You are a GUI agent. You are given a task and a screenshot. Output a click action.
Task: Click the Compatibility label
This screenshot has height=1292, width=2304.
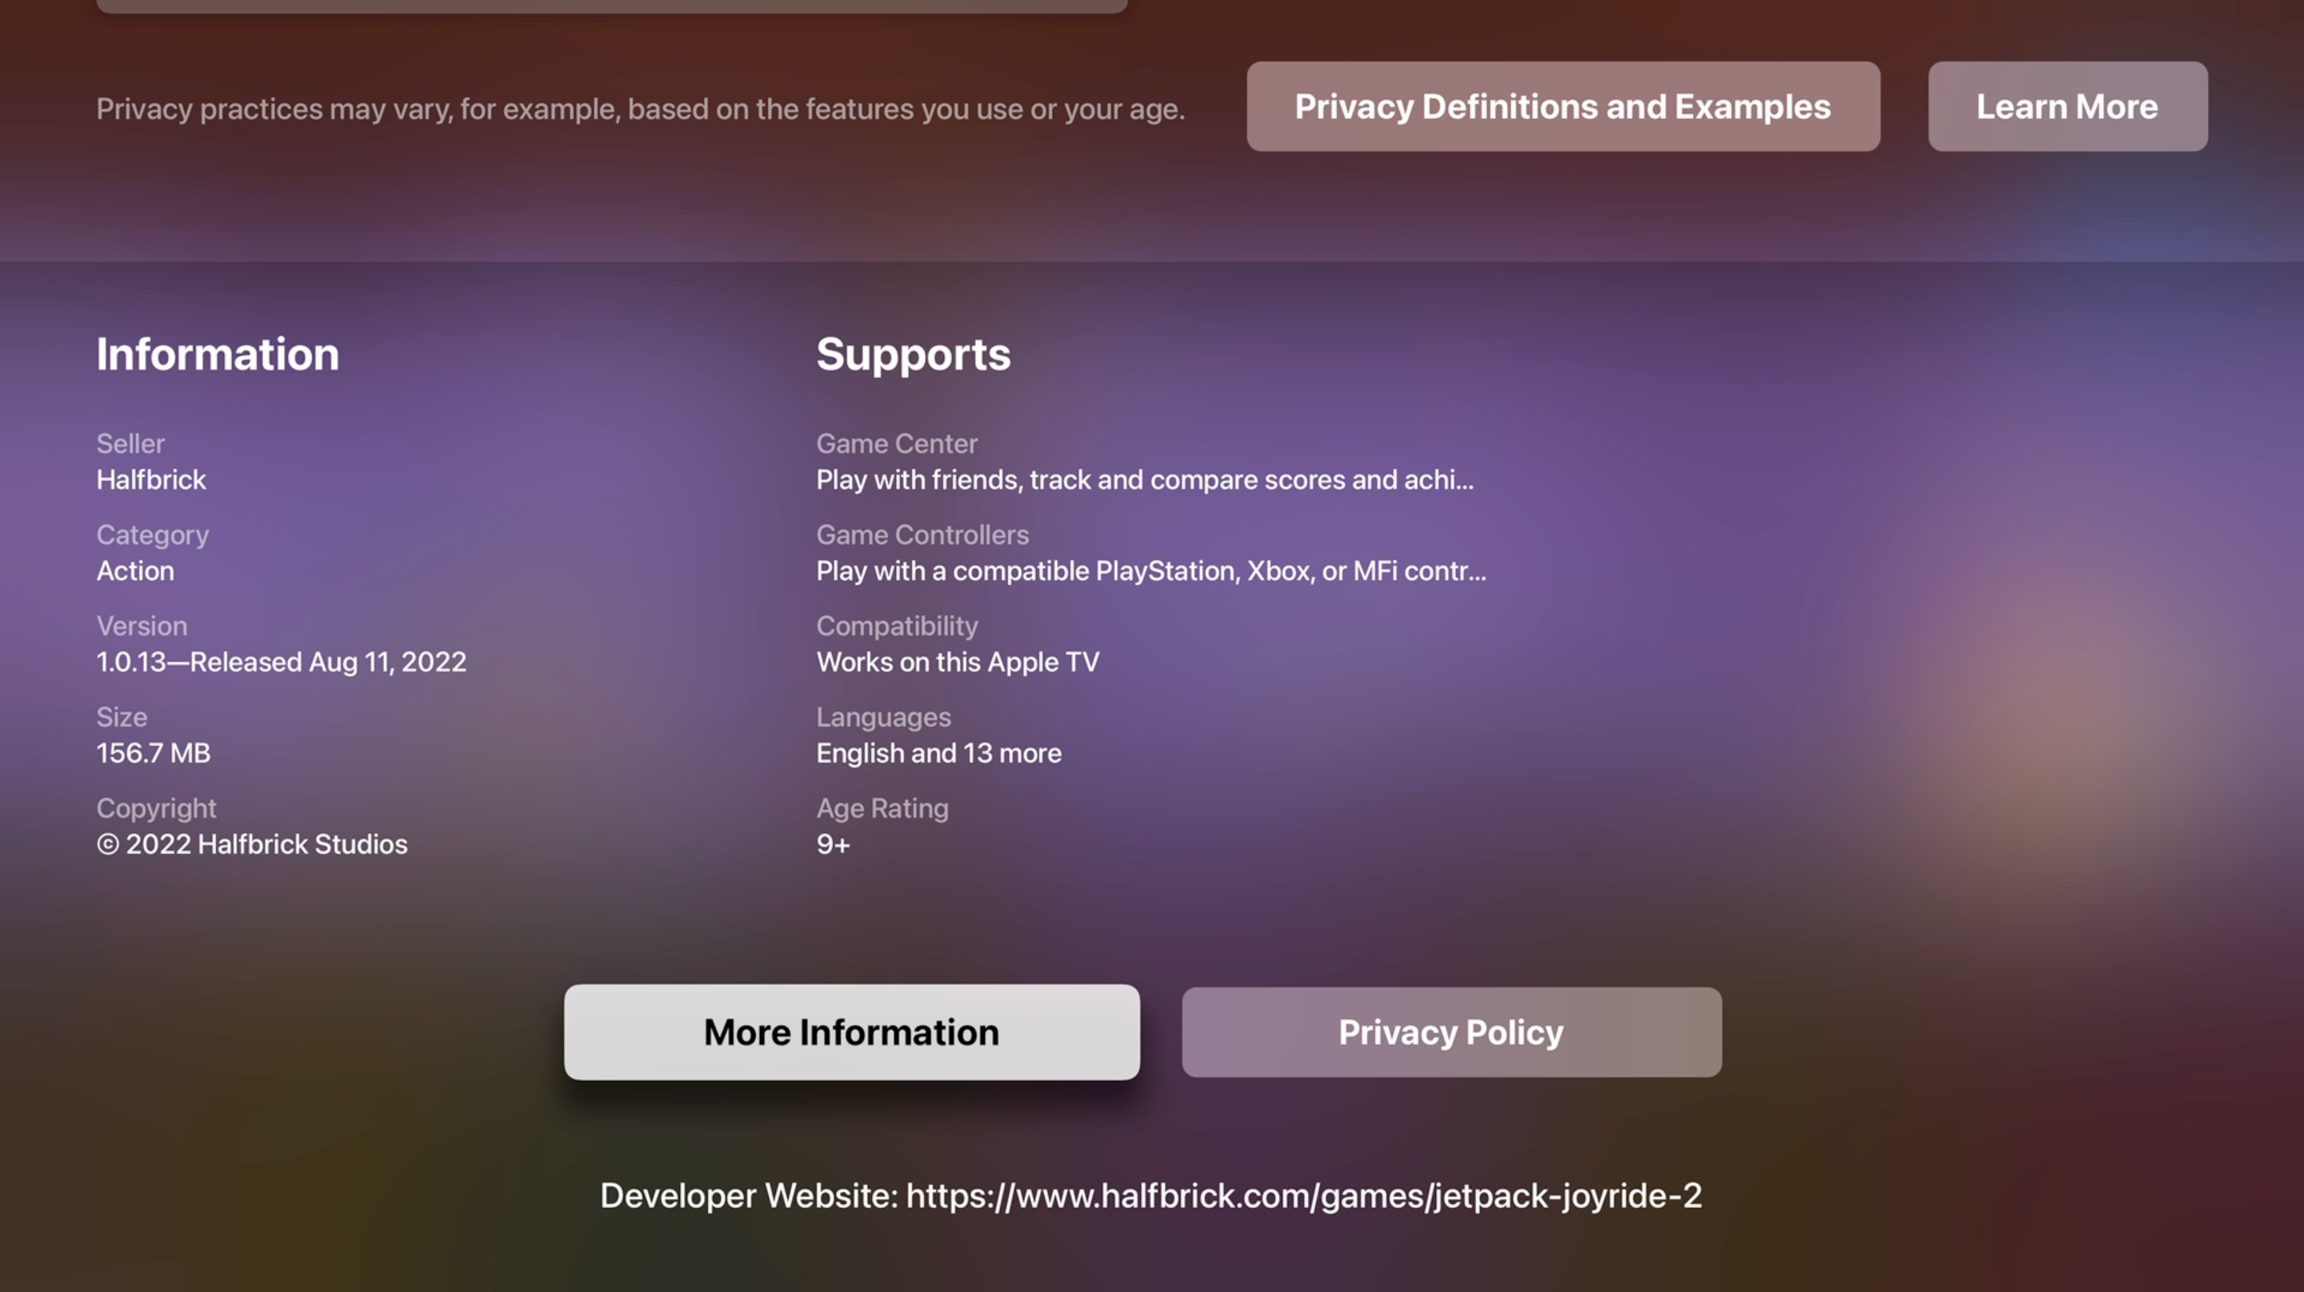pos(897,626)
